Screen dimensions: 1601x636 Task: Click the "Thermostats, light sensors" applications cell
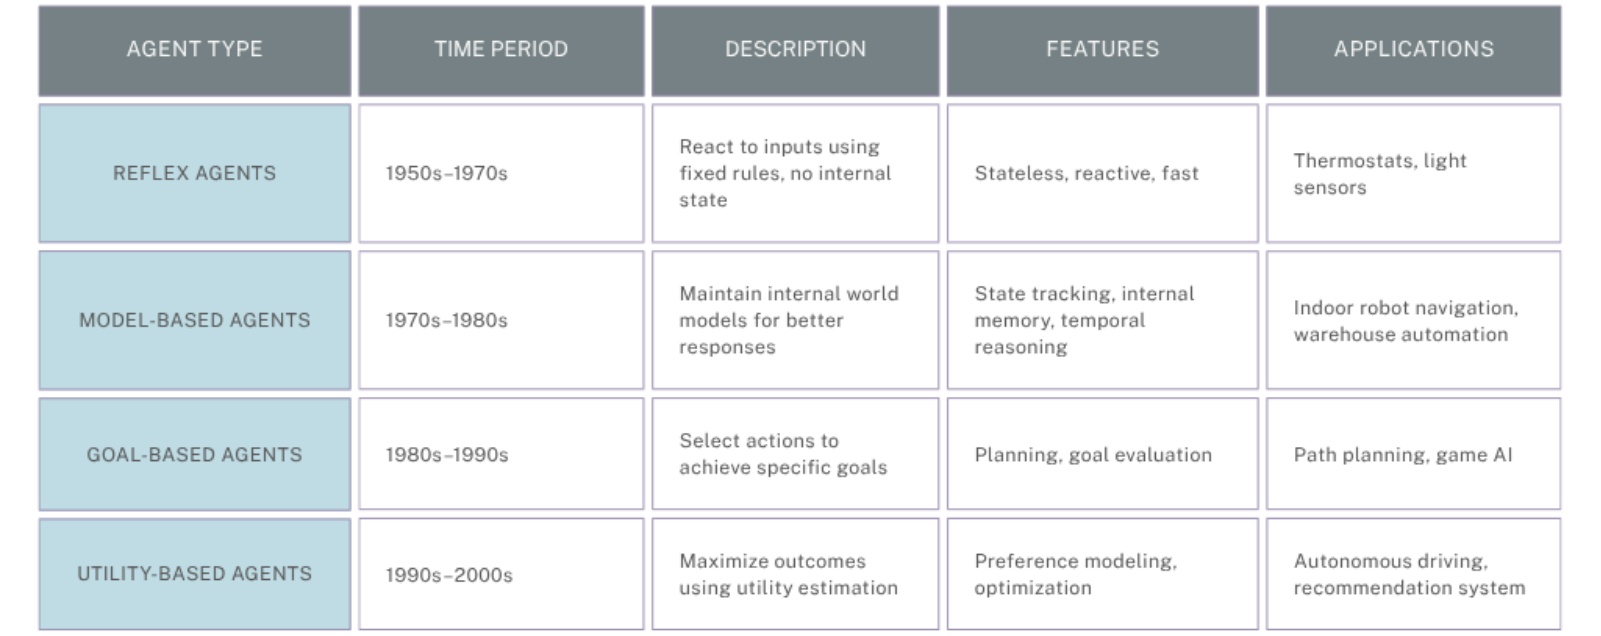tap(1380, 174)
